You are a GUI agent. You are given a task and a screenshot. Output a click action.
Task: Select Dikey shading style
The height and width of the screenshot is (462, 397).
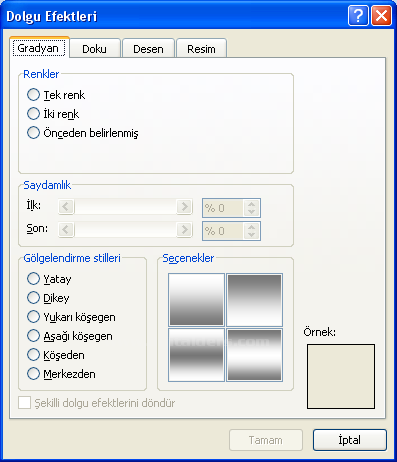pos(33,297)
